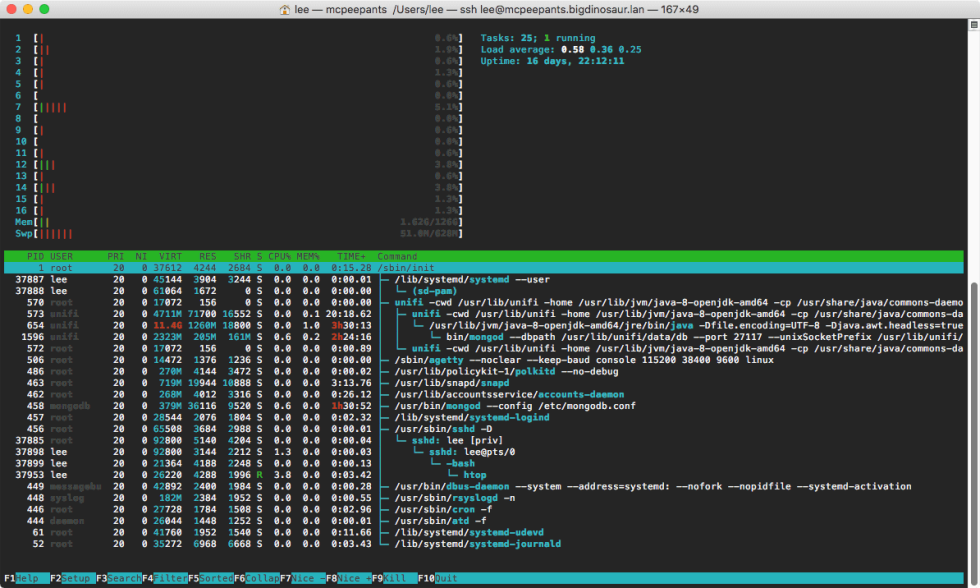Select the dbus-daemon process row
980x588 pixels.
pyautogui.click(x=484, y=487)
